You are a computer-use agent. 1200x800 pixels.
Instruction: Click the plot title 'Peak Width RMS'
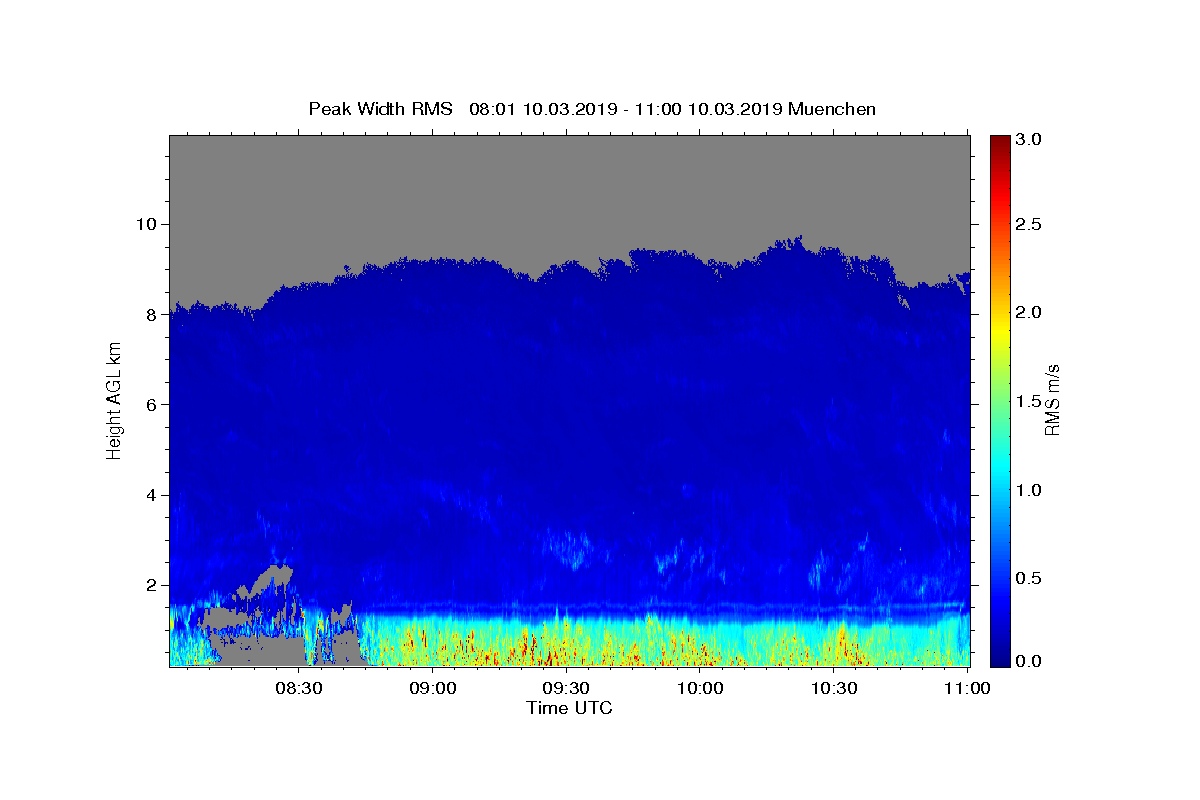coord(380,109)
